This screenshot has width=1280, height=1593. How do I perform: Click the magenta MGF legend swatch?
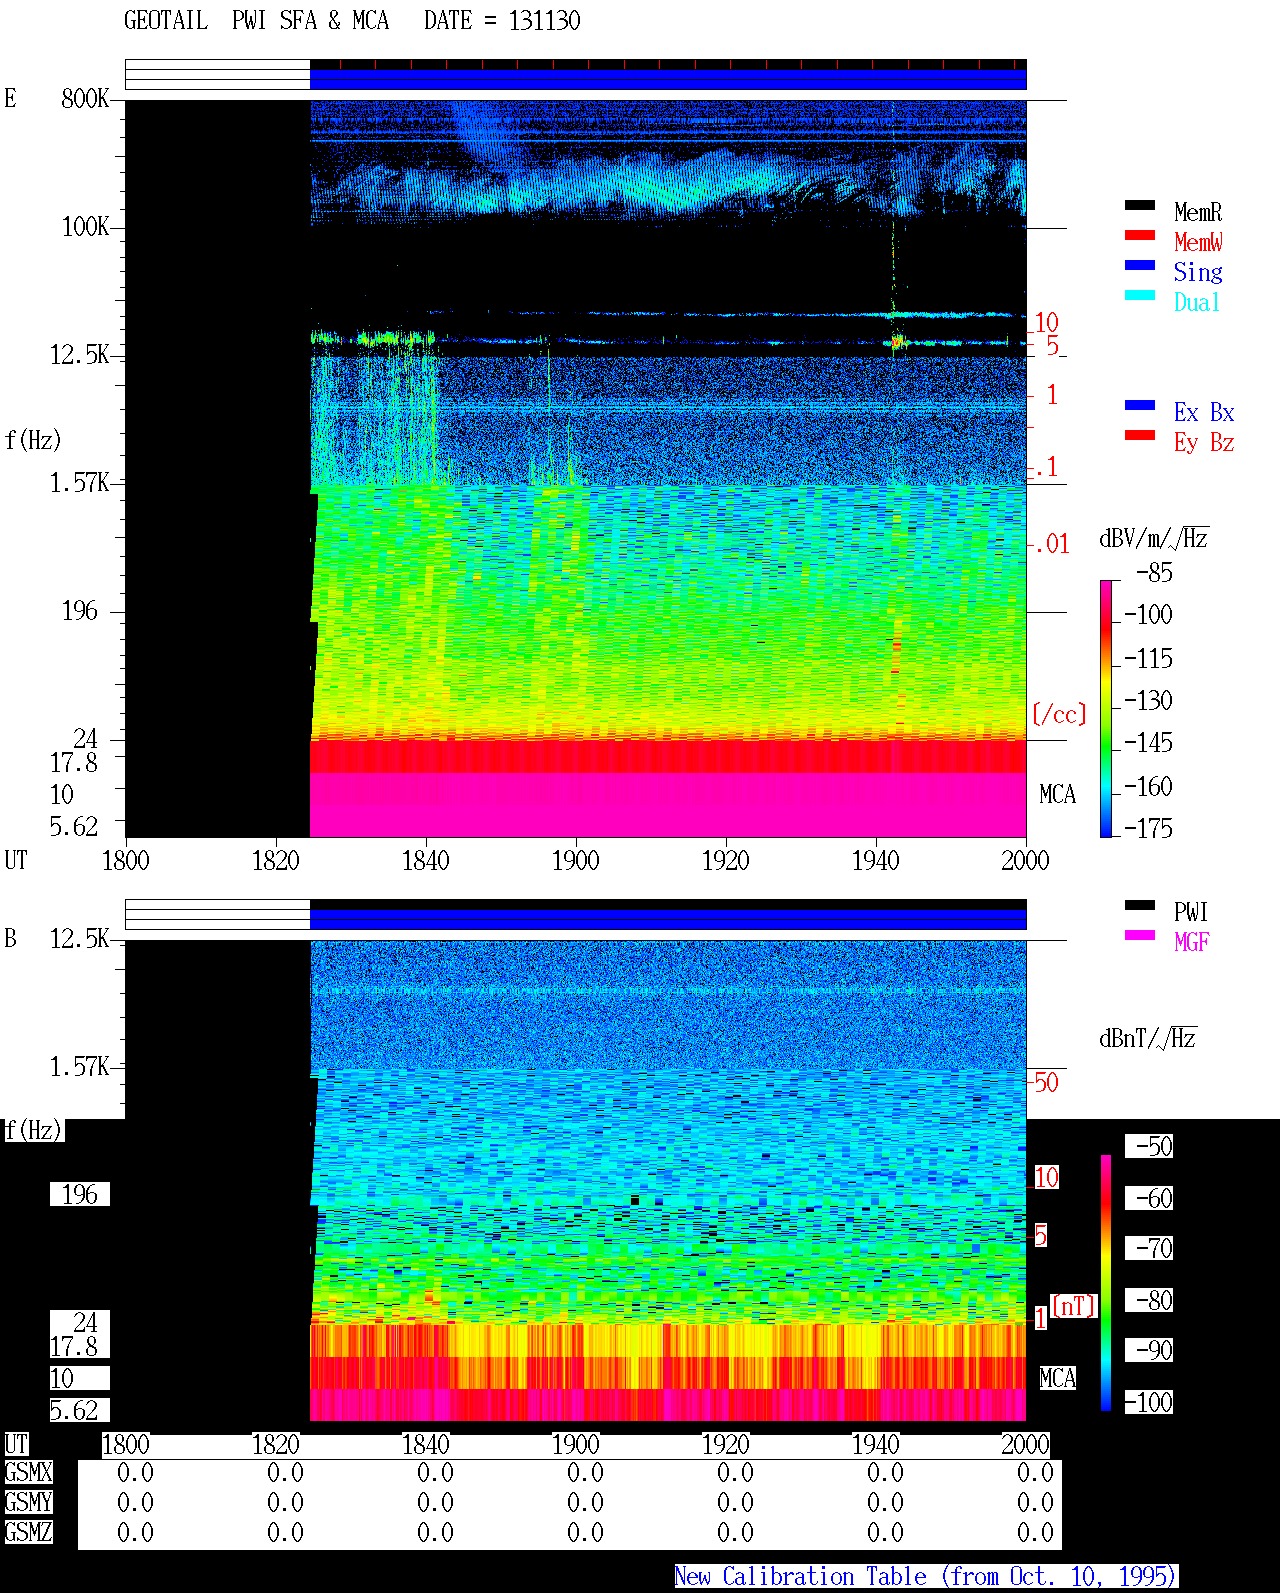click(1140, 936)
